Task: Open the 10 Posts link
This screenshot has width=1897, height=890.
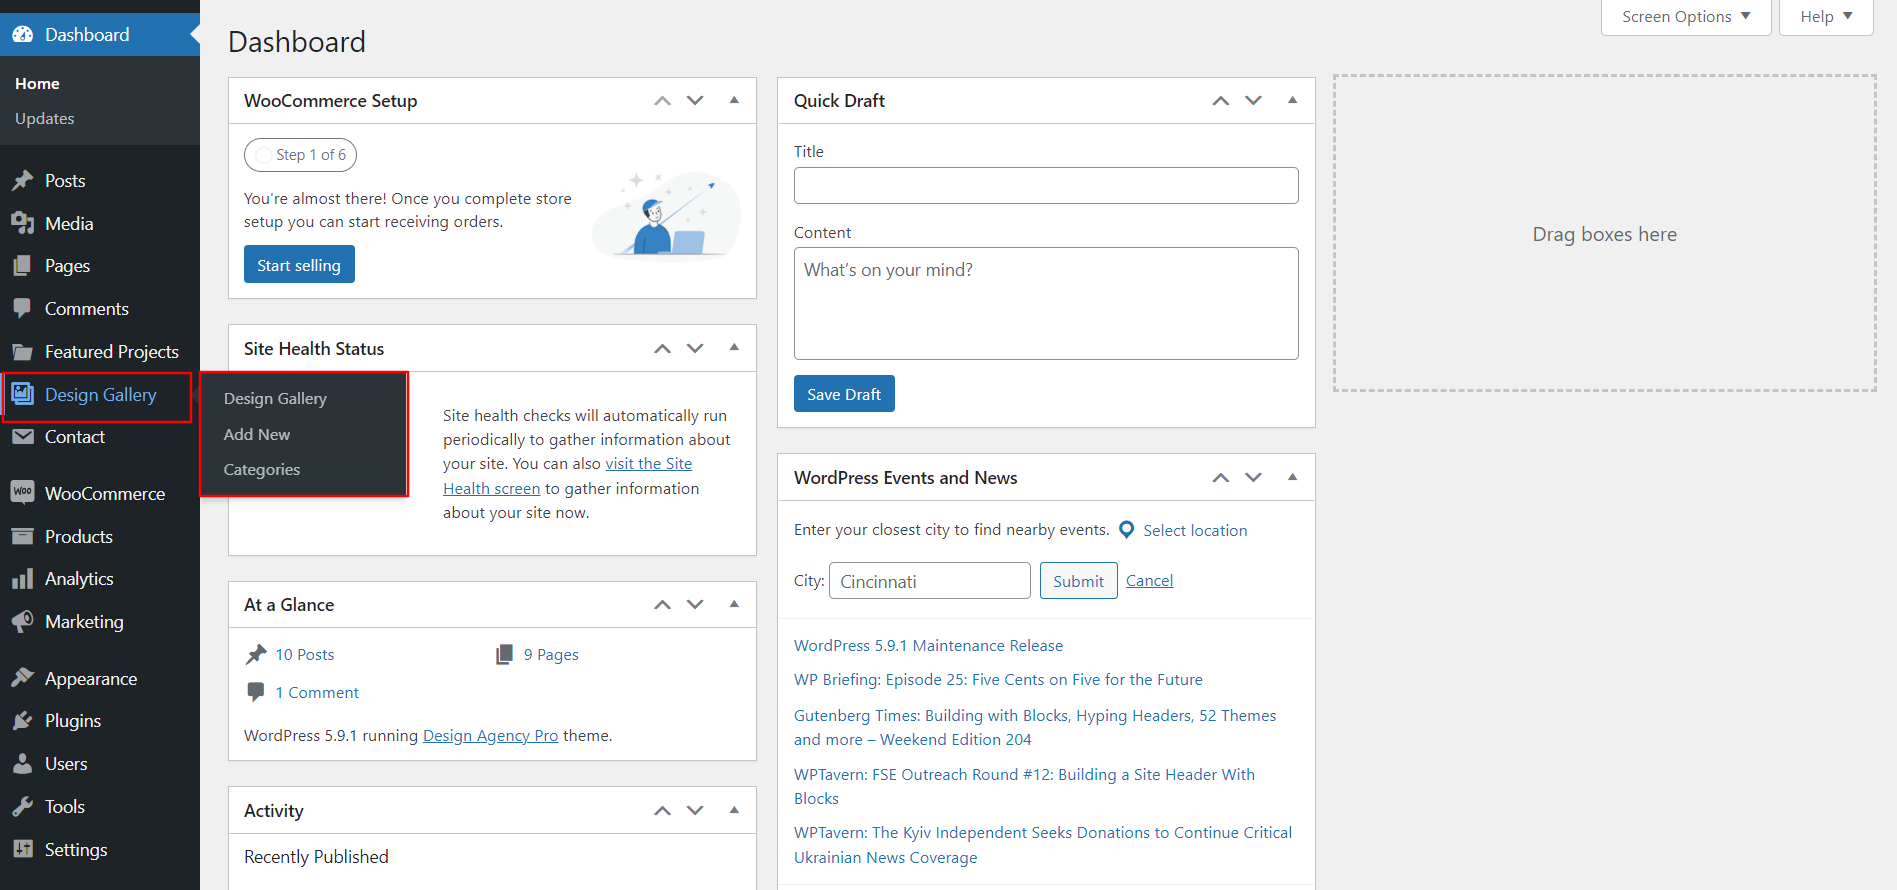Action: pyautogui.click(x=305, y=655)
